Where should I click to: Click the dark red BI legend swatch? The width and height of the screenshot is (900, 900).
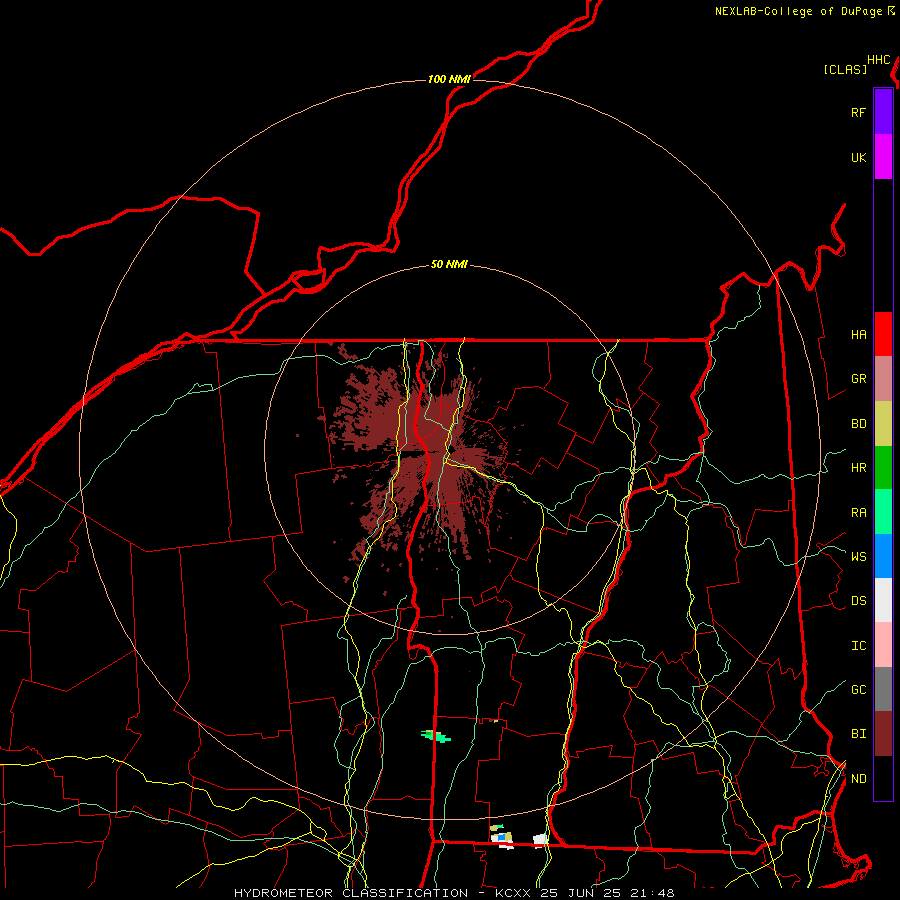pyautogui.click(x=883, y=734)
